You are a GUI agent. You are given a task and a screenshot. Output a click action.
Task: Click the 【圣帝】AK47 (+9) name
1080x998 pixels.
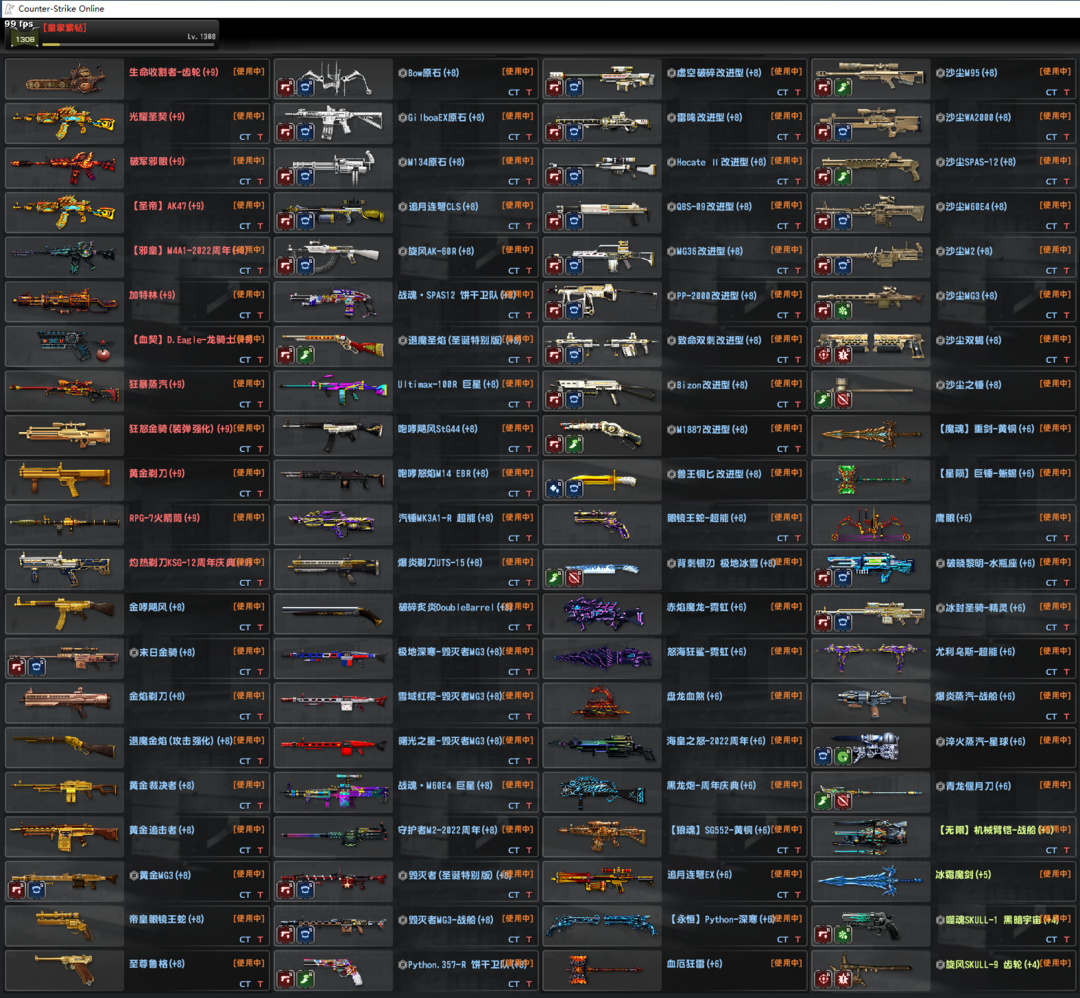(x=167, y=206)
